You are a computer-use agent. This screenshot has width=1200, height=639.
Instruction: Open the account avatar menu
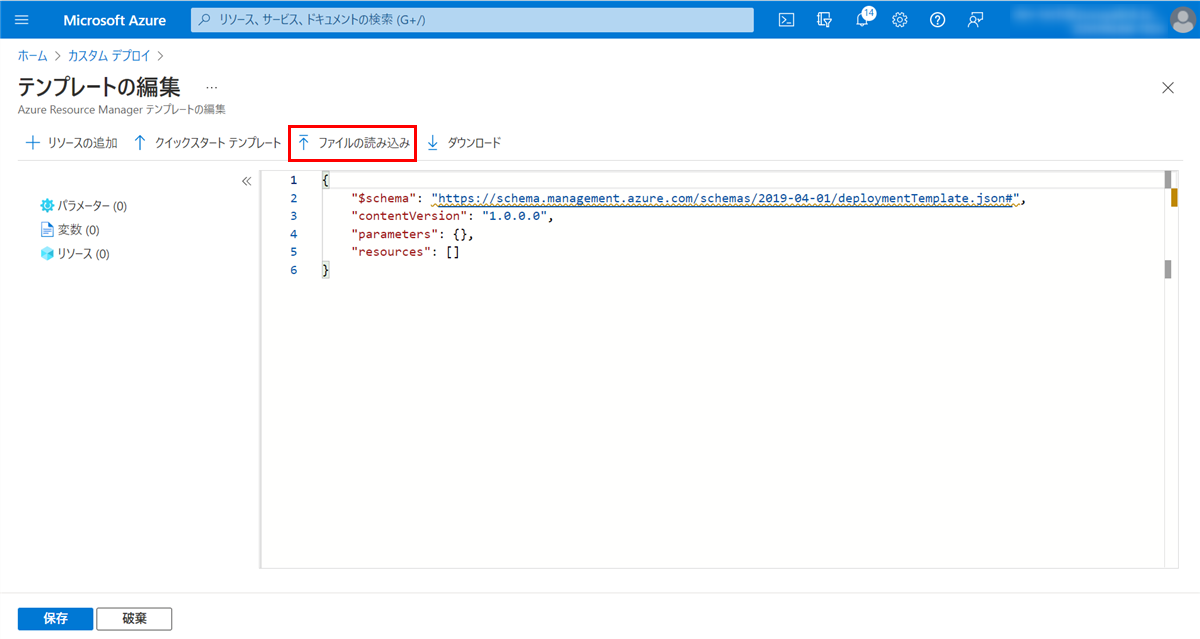1182,20
